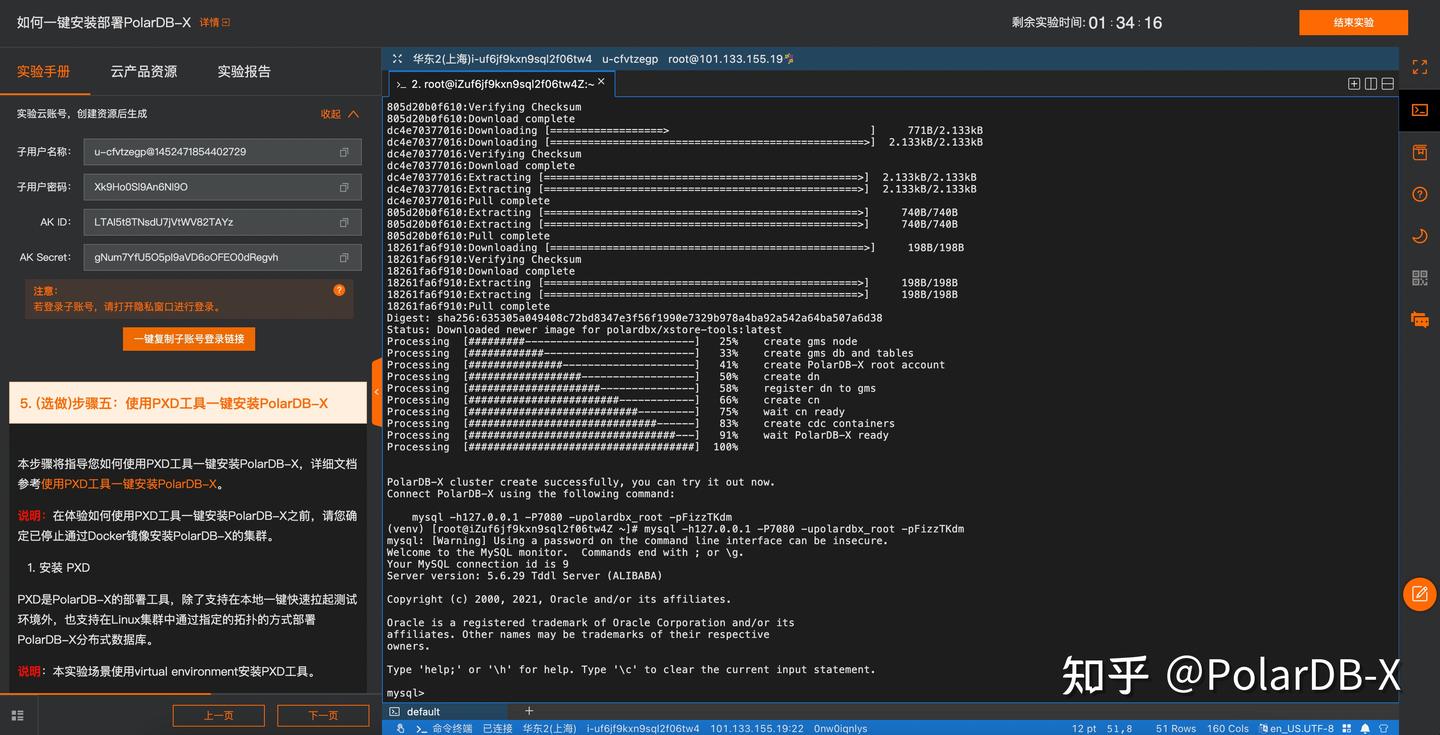Screen dimensions: 1440x735
Task: Copy the 子用户名称 value
Action: pyautogui.click(x=344, y=152)
